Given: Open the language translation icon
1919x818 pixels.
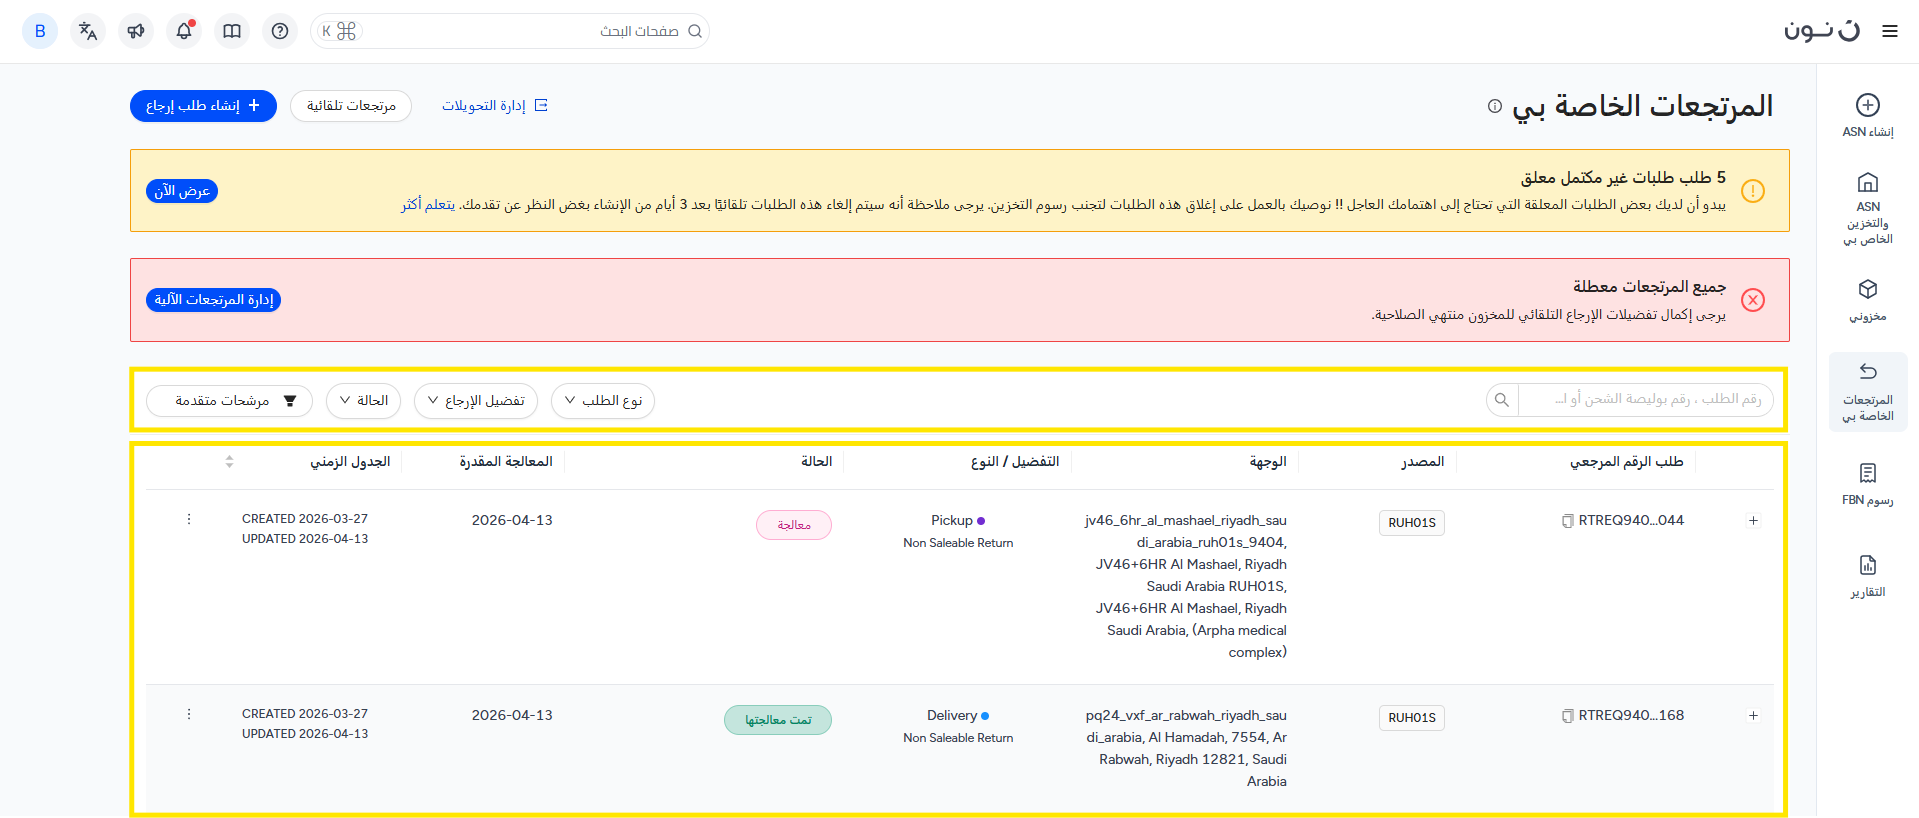Looking at the screenshot, I should click(x=88, y=31).
